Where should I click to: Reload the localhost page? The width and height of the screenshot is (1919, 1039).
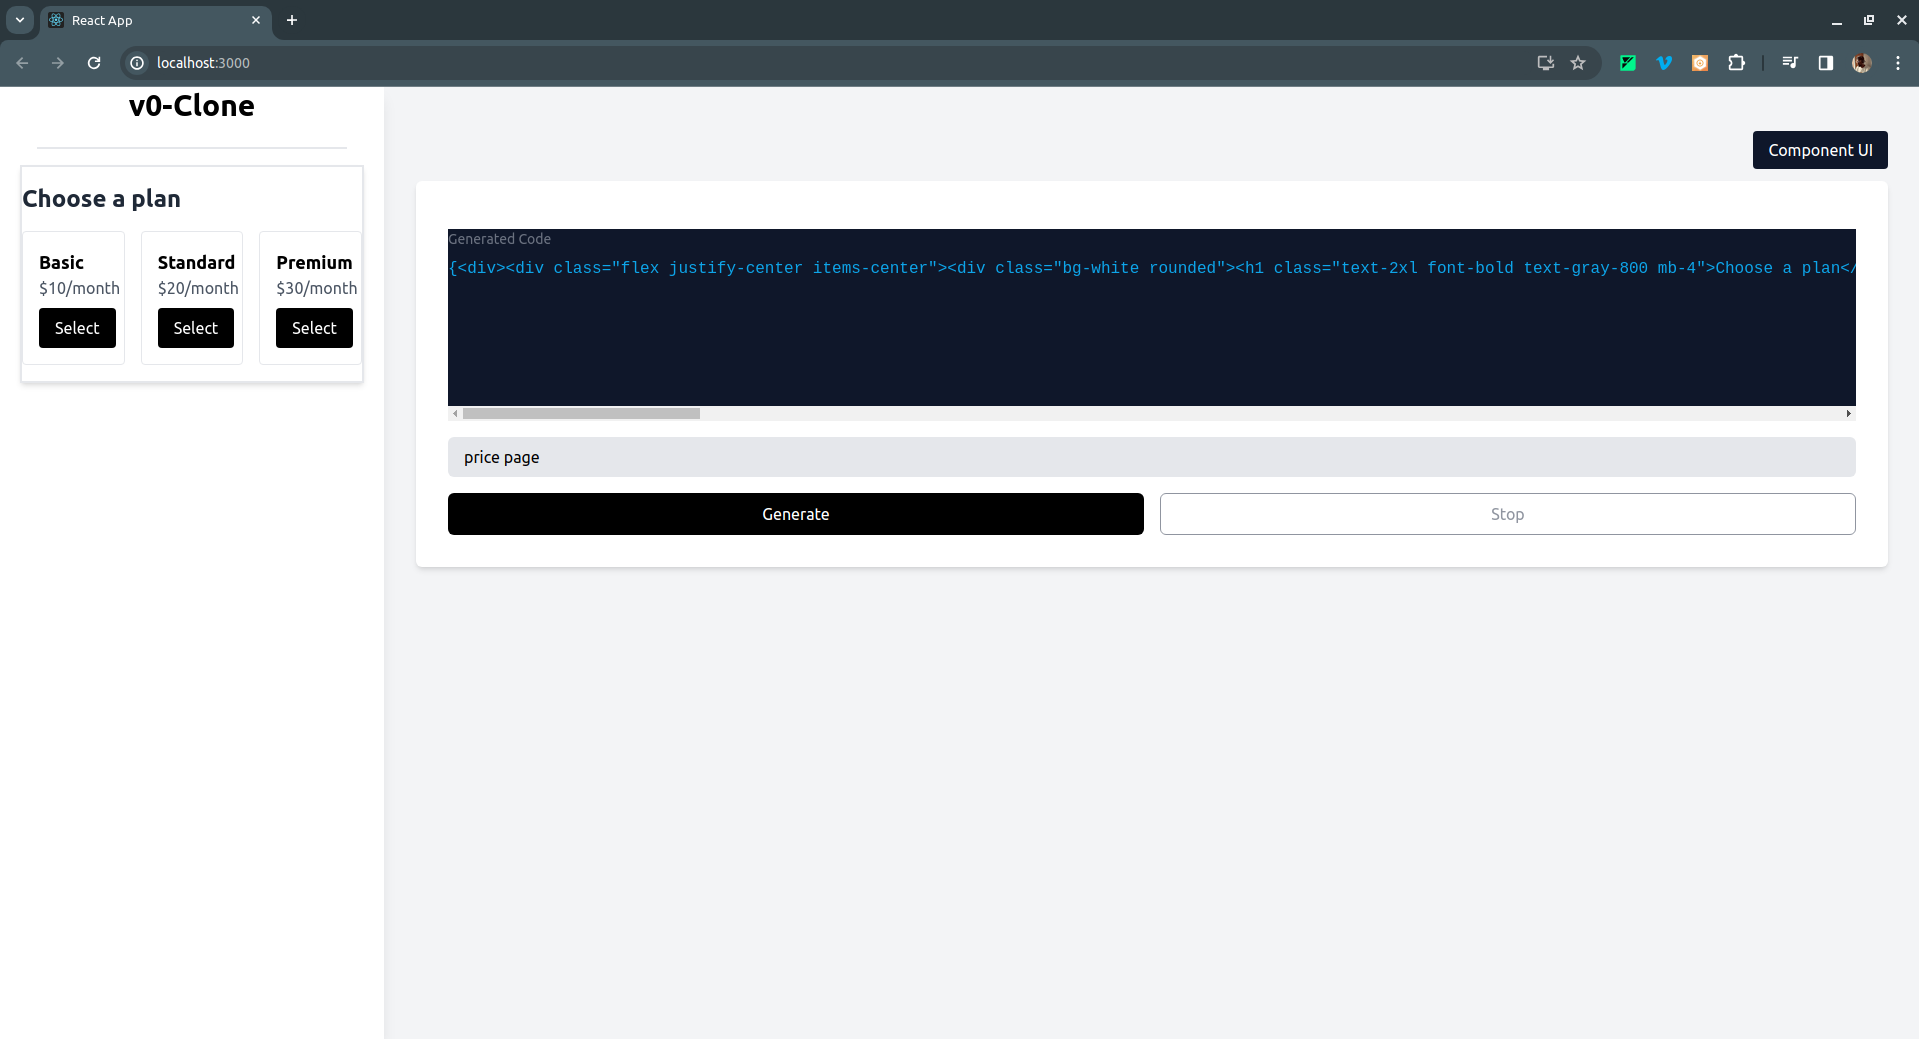[94, 63]
